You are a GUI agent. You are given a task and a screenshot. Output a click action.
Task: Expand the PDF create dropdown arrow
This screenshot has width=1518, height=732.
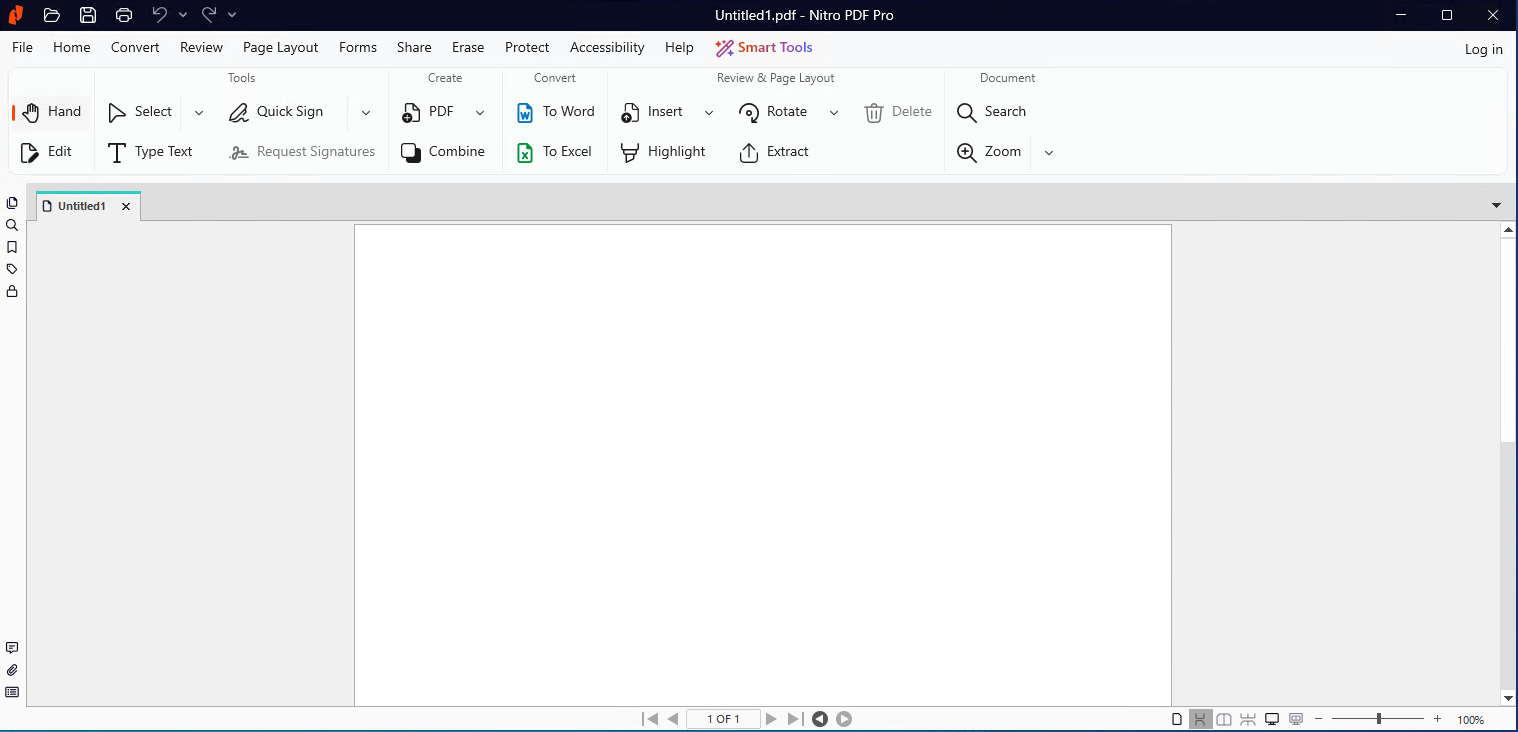pos(480,113)
